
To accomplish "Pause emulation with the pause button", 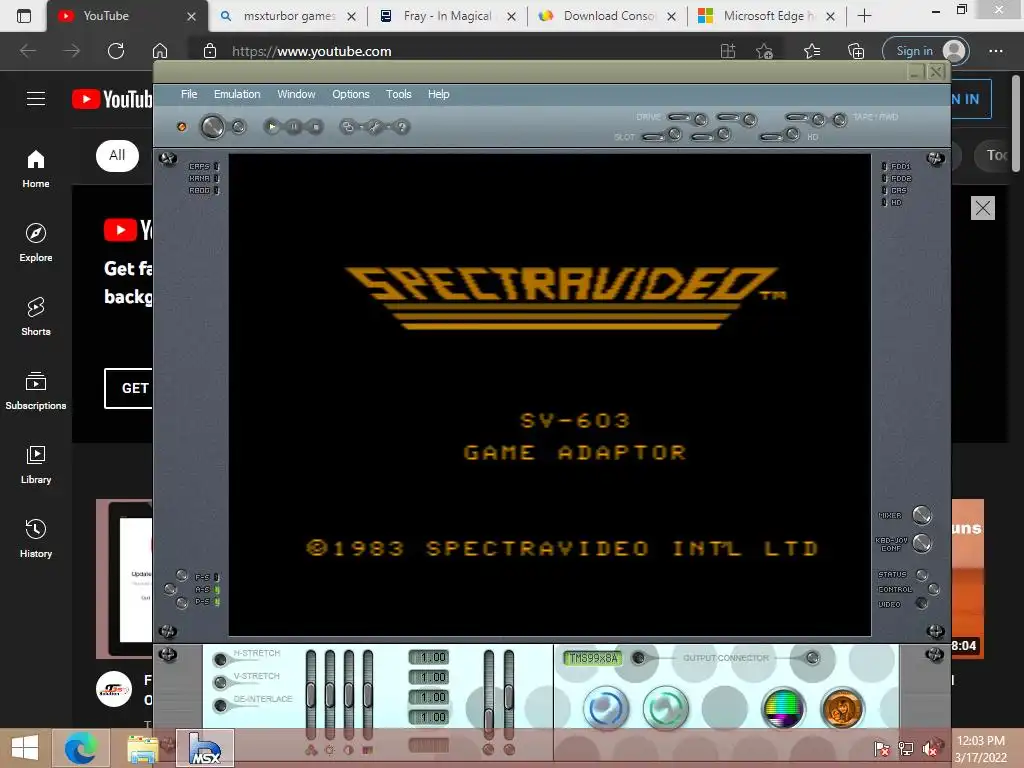I will tap(294, 127).
